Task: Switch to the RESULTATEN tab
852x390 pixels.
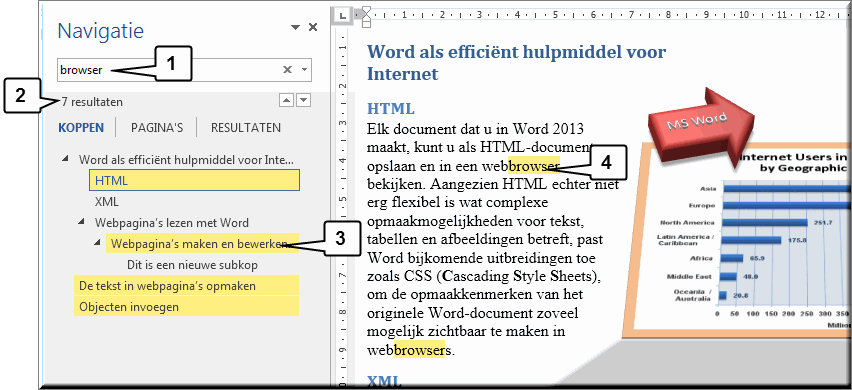Action: (246, 128)
